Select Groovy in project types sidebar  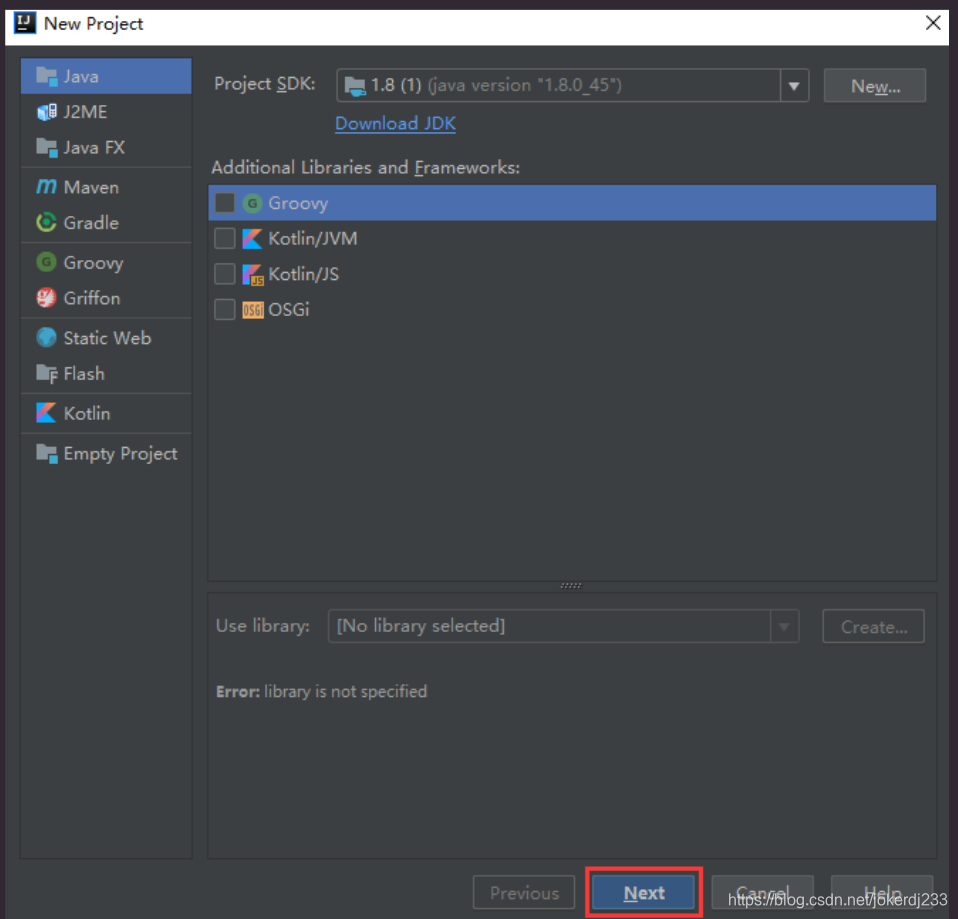pos(106,263)
